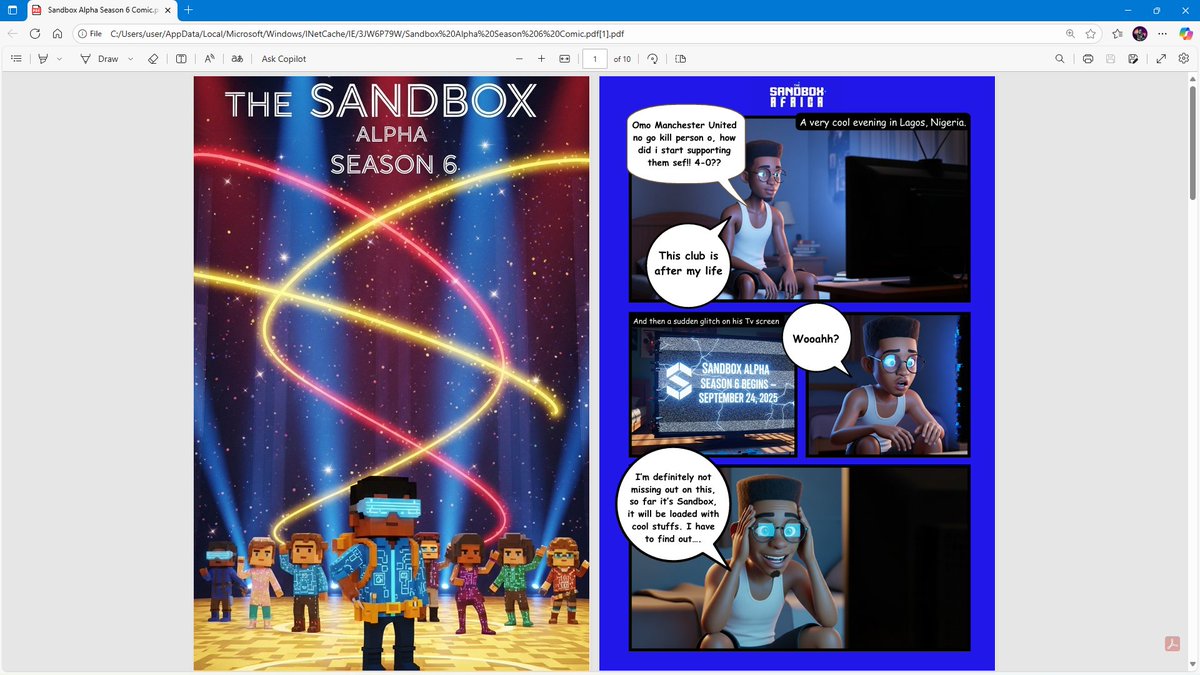Zoom in on the PDF
This screenshot has height=675, width=1200.
coord(541,59)
